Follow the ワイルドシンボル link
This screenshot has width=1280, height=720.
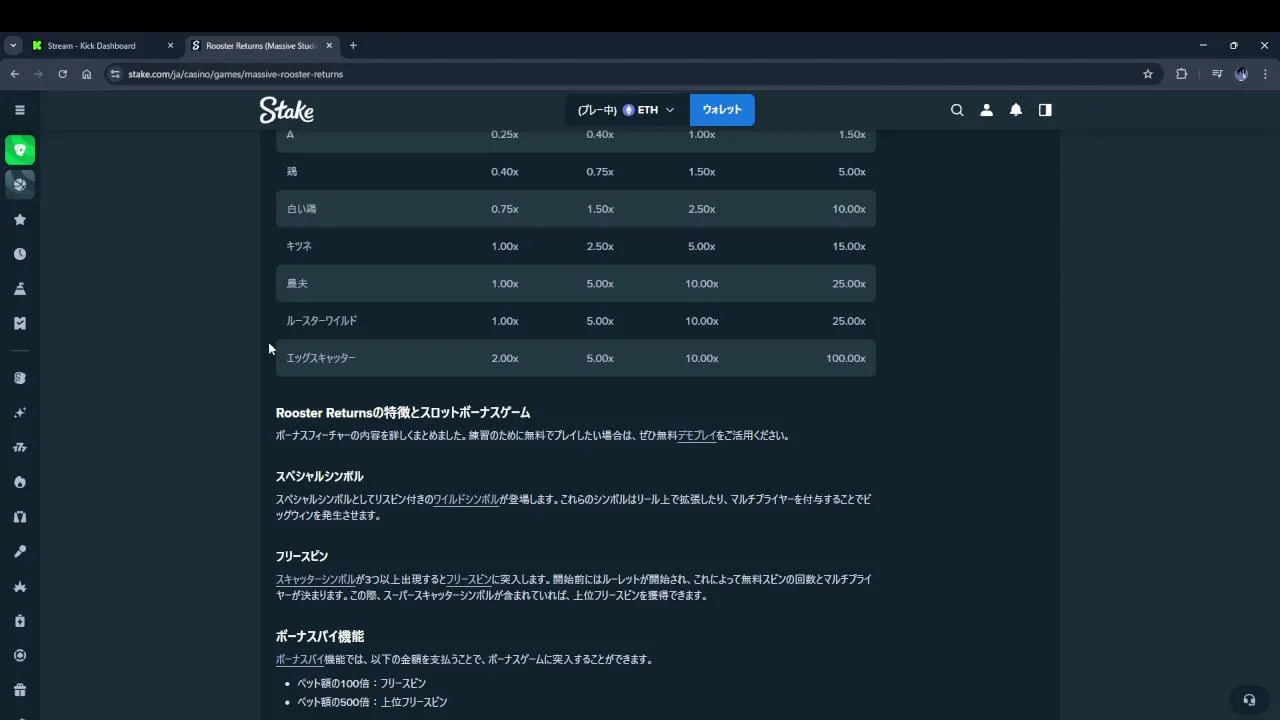(466, 499)
